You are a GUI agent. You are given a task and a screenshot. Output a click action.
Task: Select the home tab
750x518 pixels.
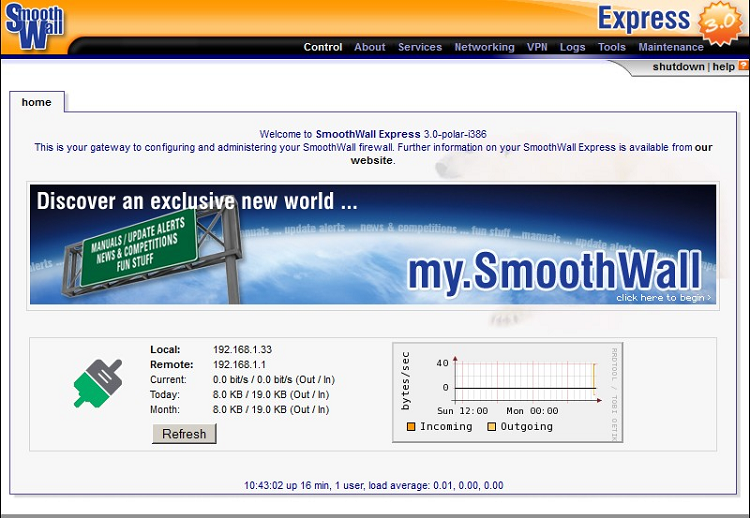coord(37,102)
